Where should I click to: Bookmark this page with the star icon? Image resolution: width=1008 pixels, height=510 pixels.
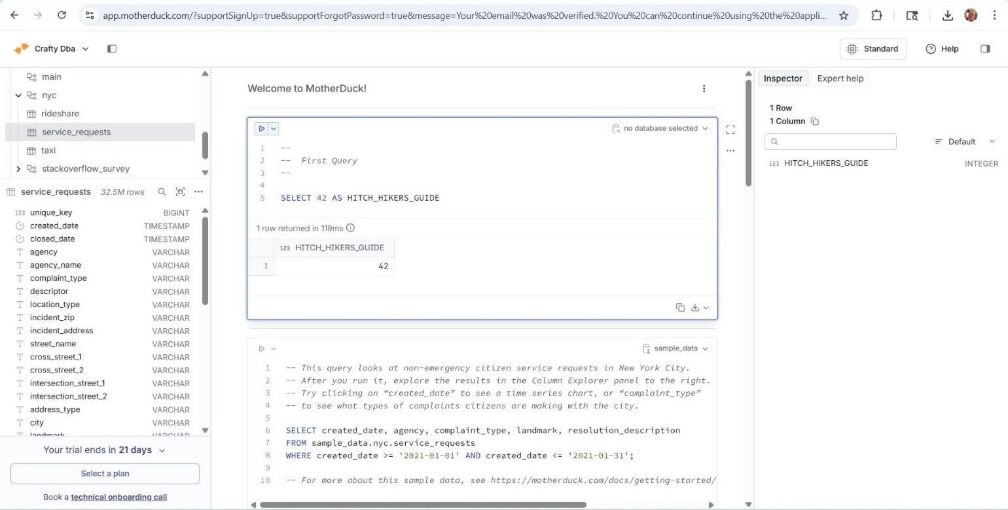pyautogui.click(x=843, y=15)
